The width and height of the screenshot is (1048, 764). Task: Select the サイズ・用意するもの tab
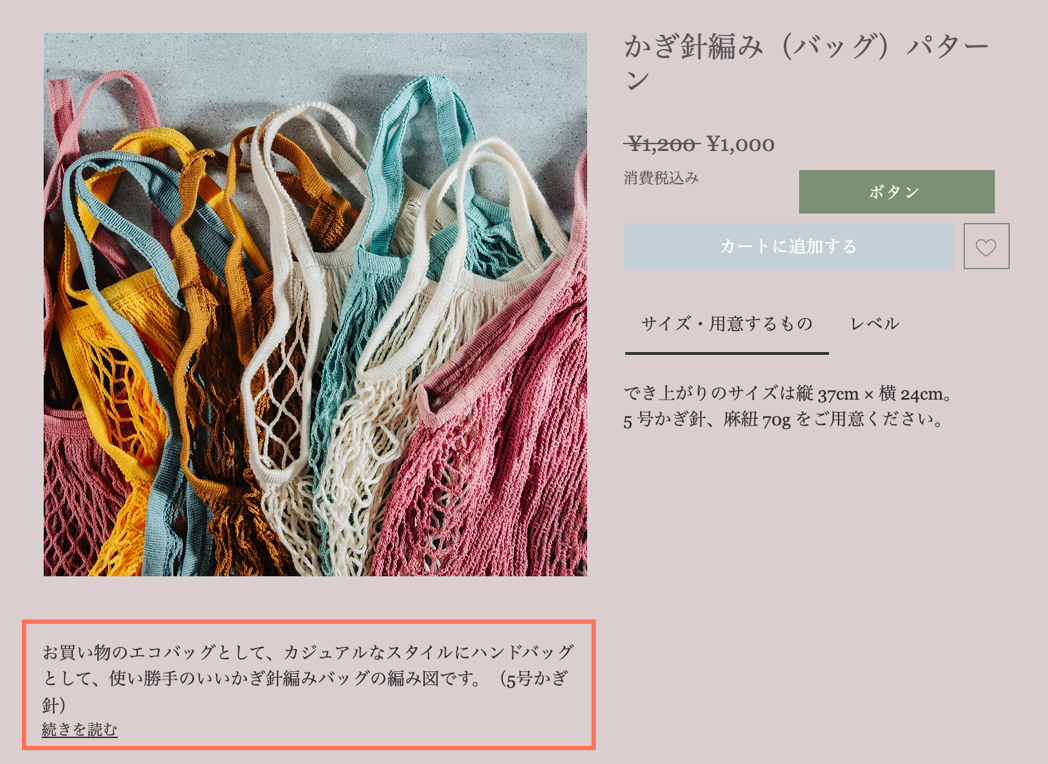(x=727, y=324)
